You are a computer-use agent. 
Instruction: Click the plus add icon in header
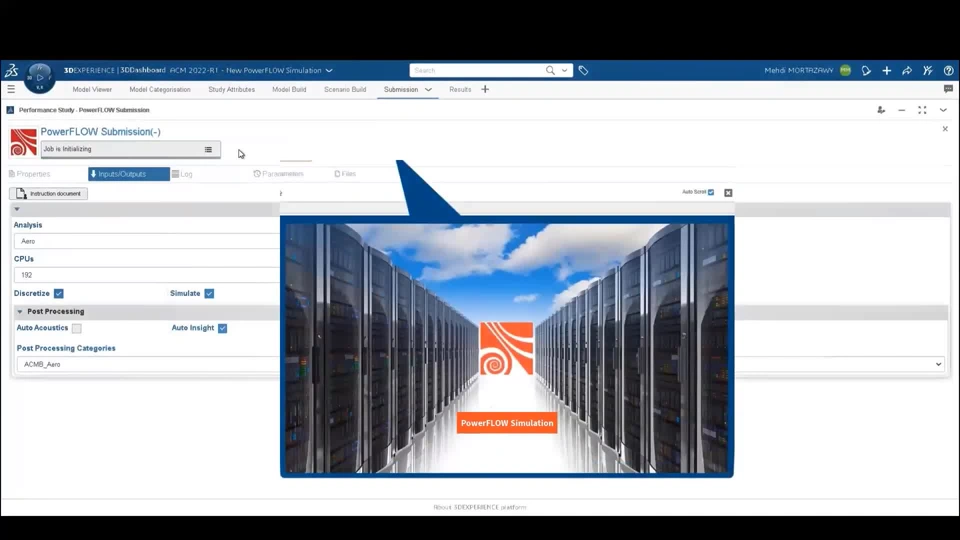(x=887, y=70)
